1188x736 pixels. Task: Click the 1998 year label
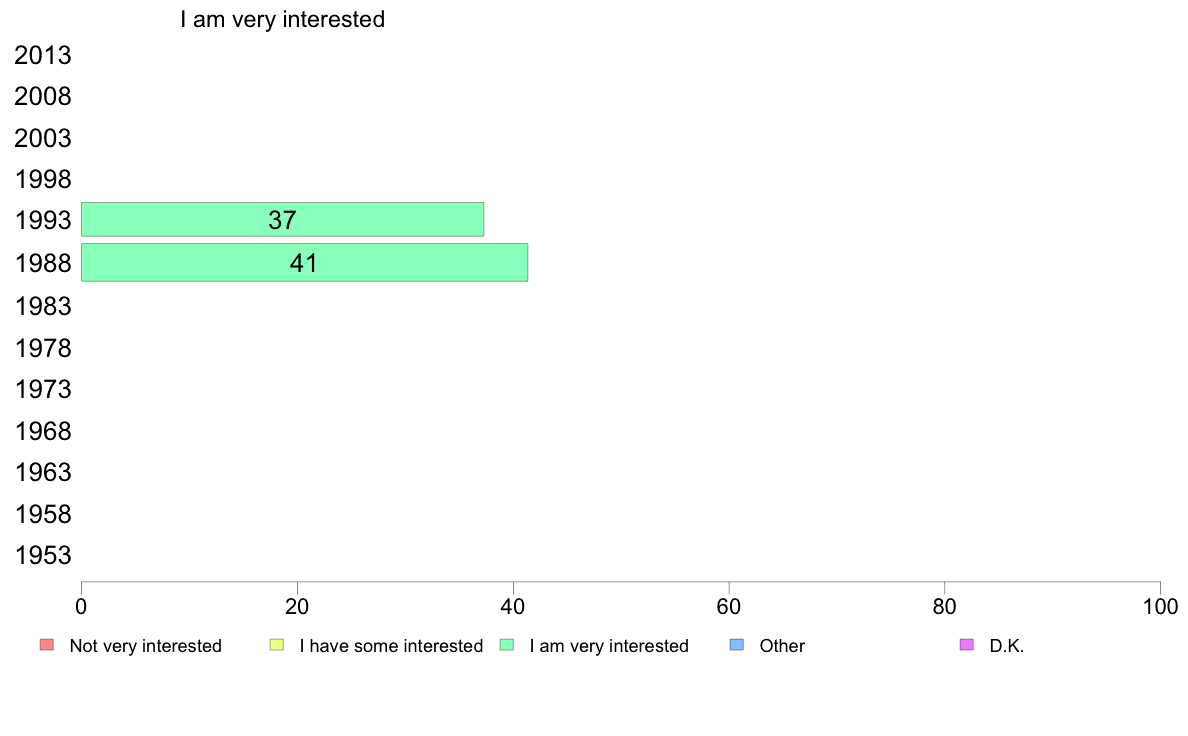pyautogui.click(x=43, y=180)
